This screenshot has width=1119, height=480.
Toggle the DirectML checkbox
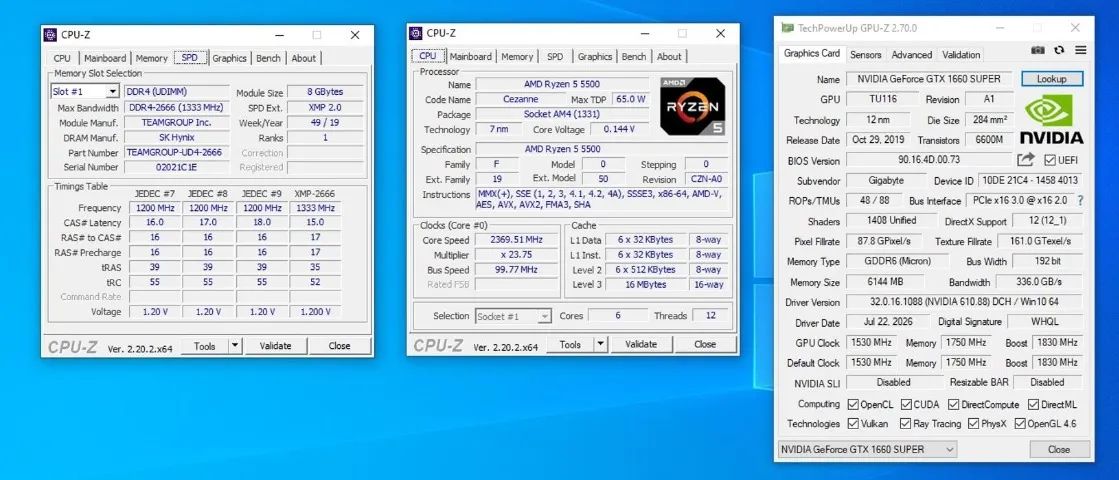(x=1033, y=404)
